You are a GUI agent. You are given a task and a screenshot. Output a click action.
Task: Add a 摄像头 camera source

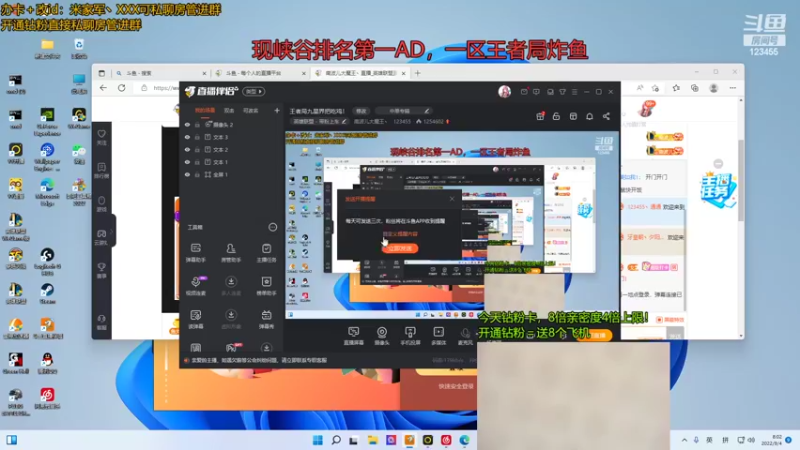click(382, 336)
